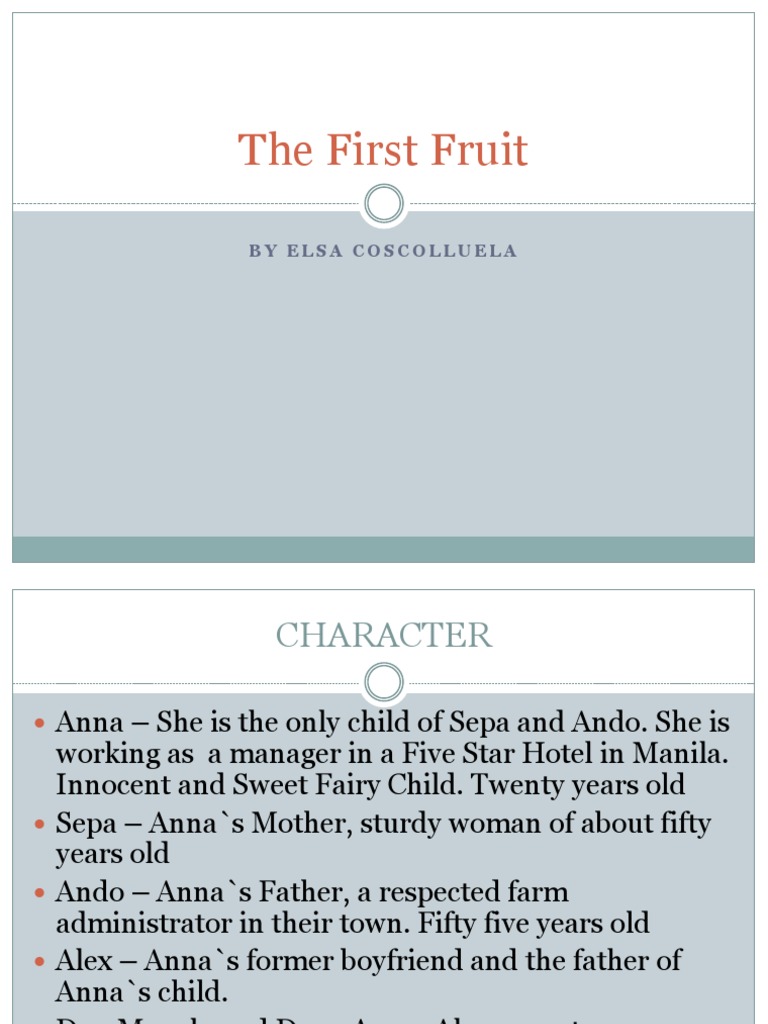The image size is (768, 1024).
Task: Click the empty gray area of title slide
Action: pos(383,400)
